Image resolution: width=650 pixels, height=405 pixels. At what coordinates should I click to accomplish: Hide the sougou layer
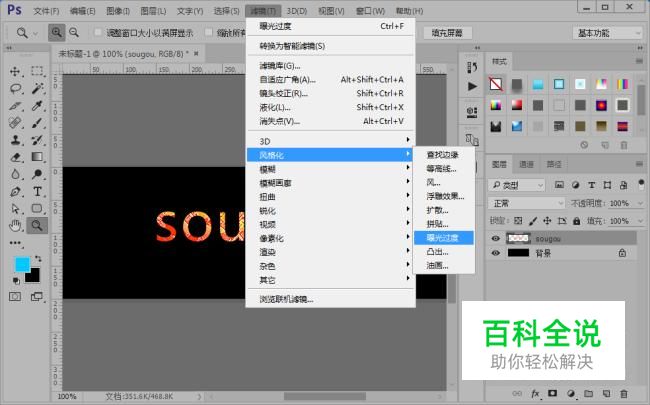click(x=495, y=238)
